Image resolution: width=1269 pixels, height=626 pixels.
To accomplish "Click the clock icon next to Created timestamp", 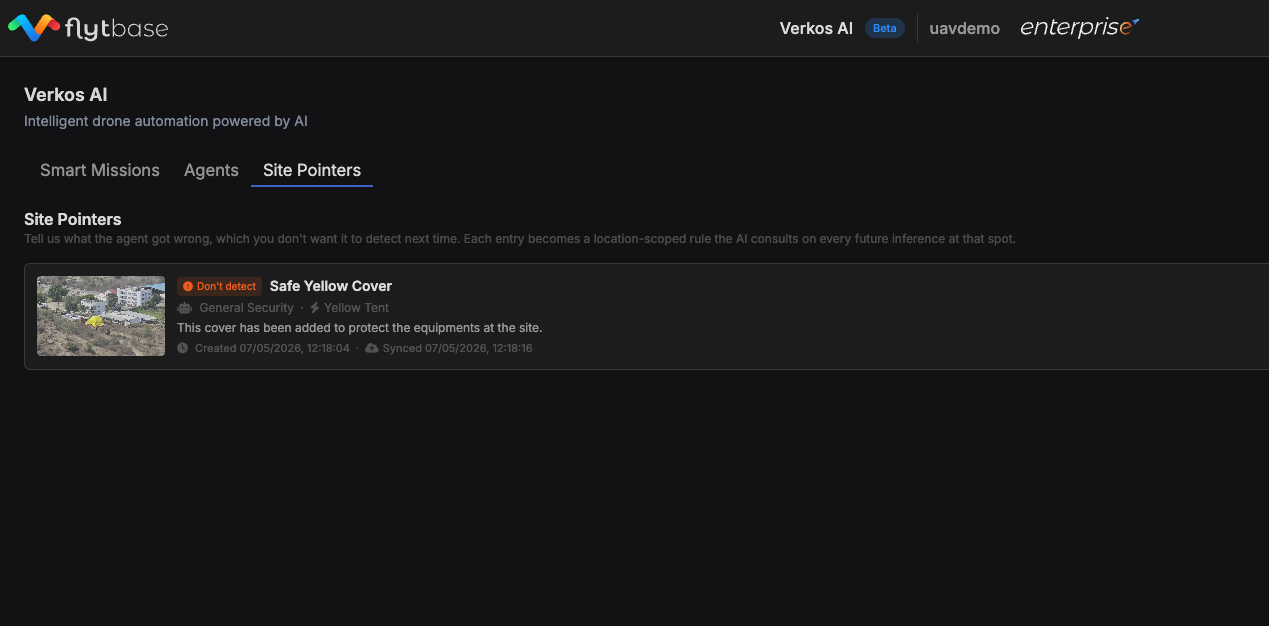I will [x=182, y=348].
